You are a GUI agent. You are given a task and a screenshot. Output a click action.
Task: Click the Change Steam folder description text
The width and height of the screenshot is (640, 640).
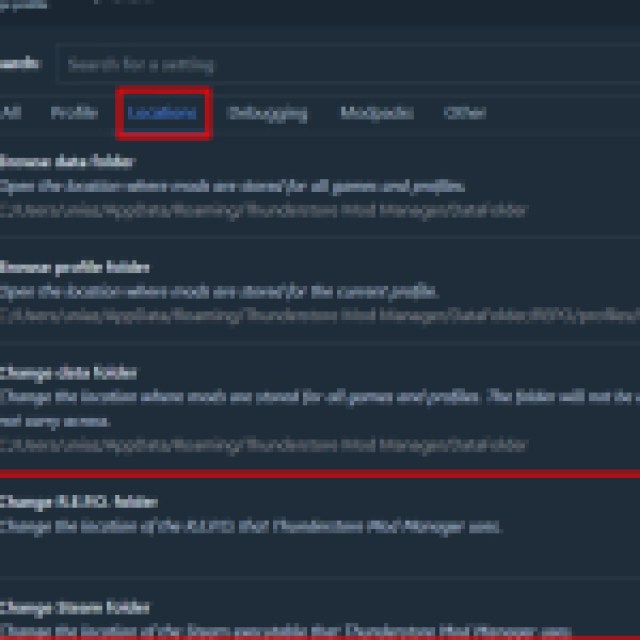[x=286, y=632]
